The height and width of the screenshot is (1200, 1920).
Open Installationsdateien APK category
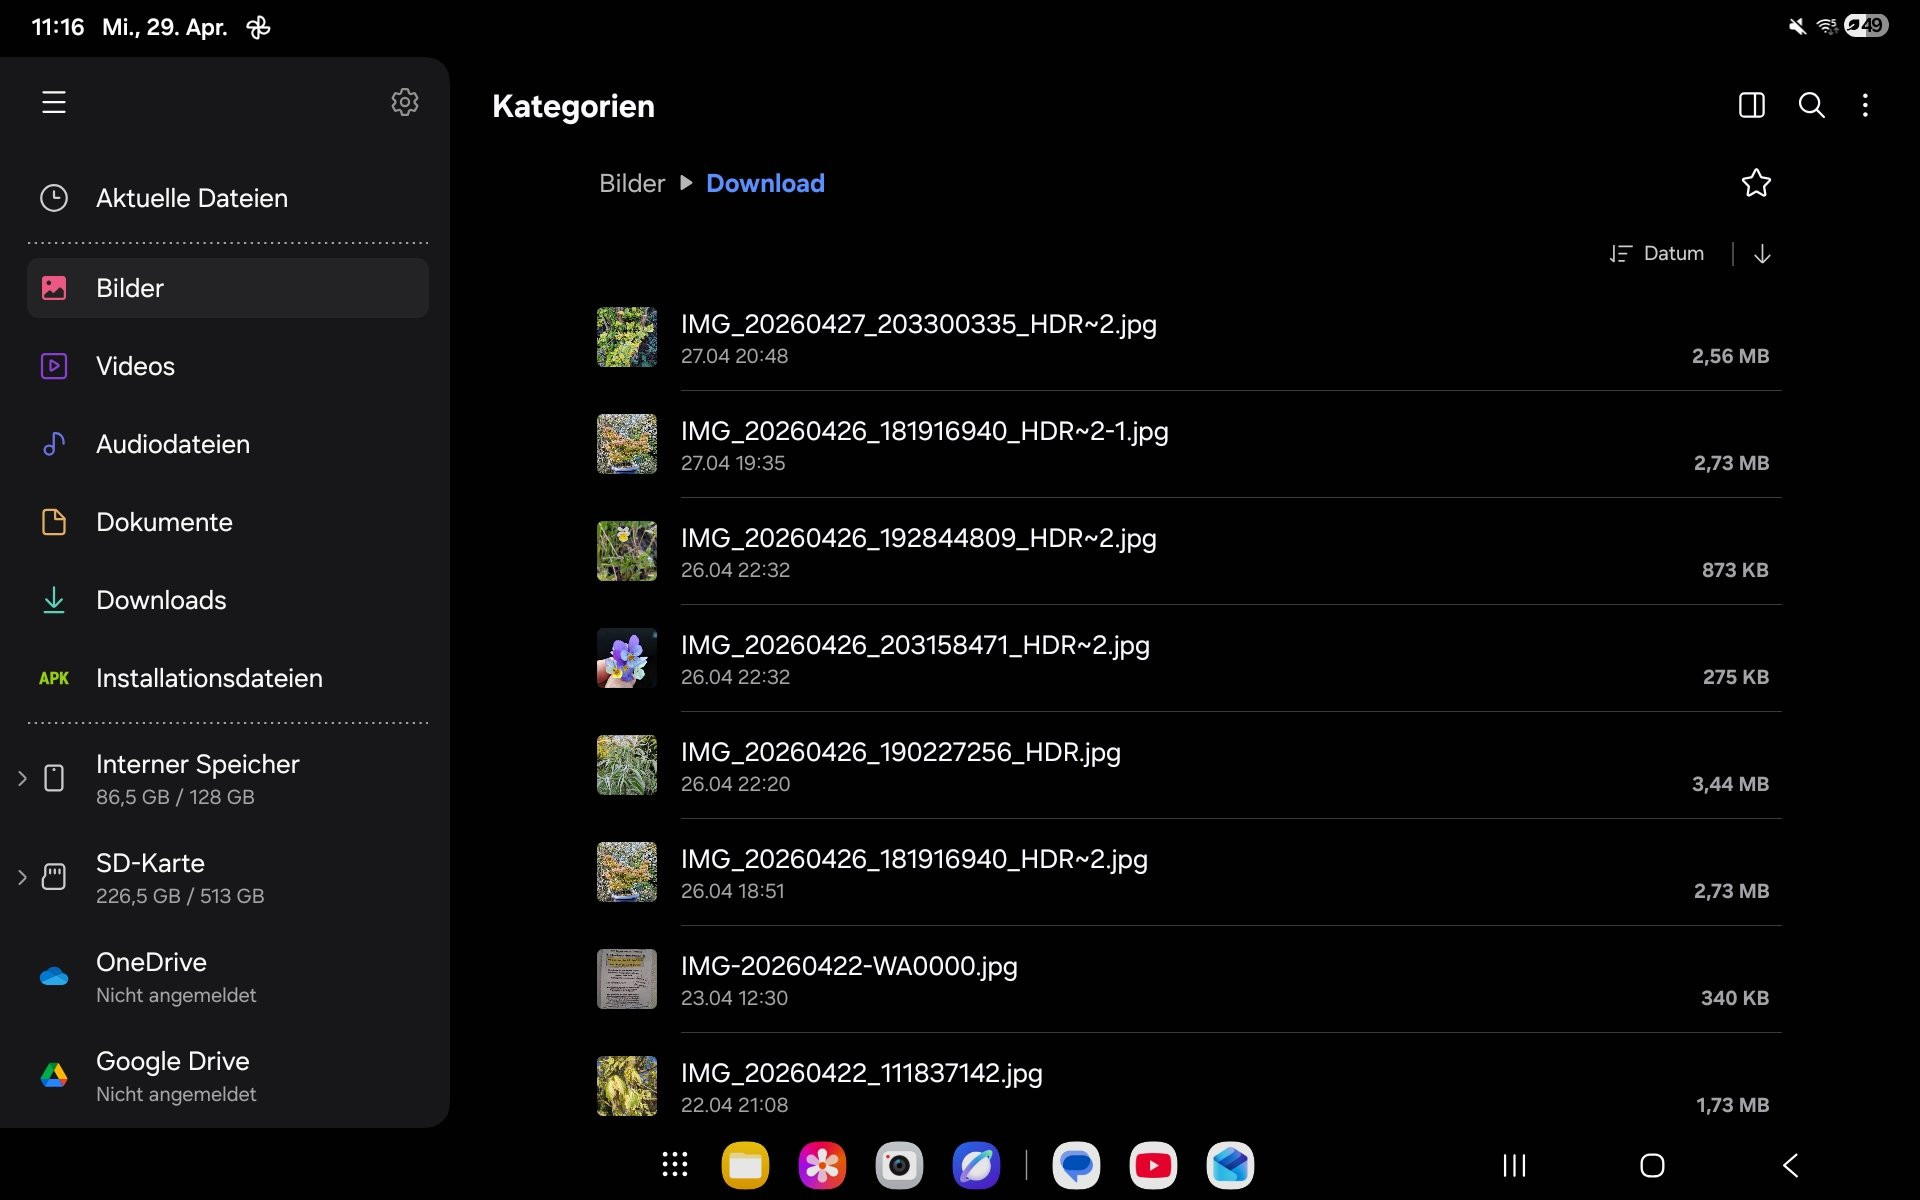228,678
